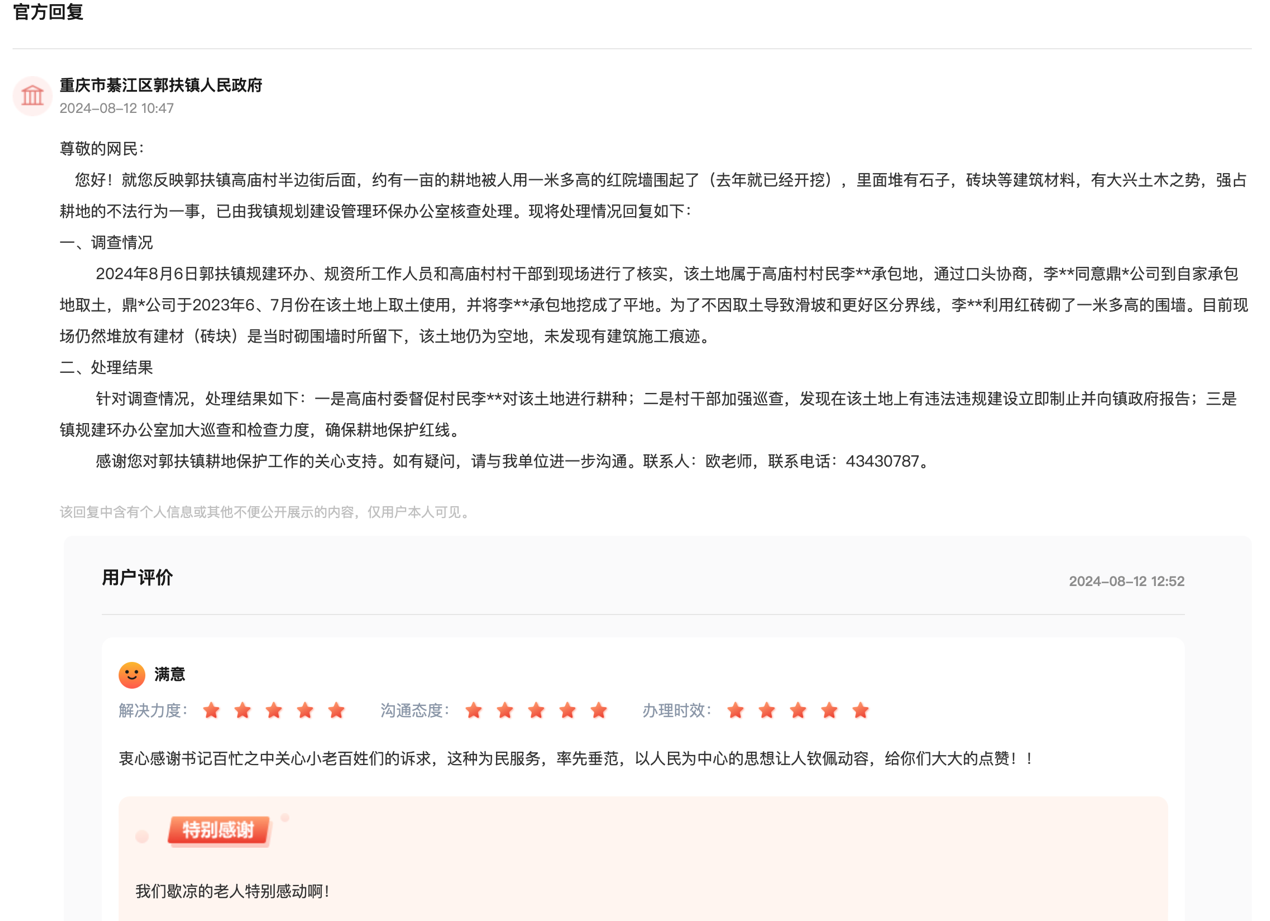This screenshot has height=921, width=1270.
Task: Click the last star of the 办理时效 rating
Action: [860, 710]
